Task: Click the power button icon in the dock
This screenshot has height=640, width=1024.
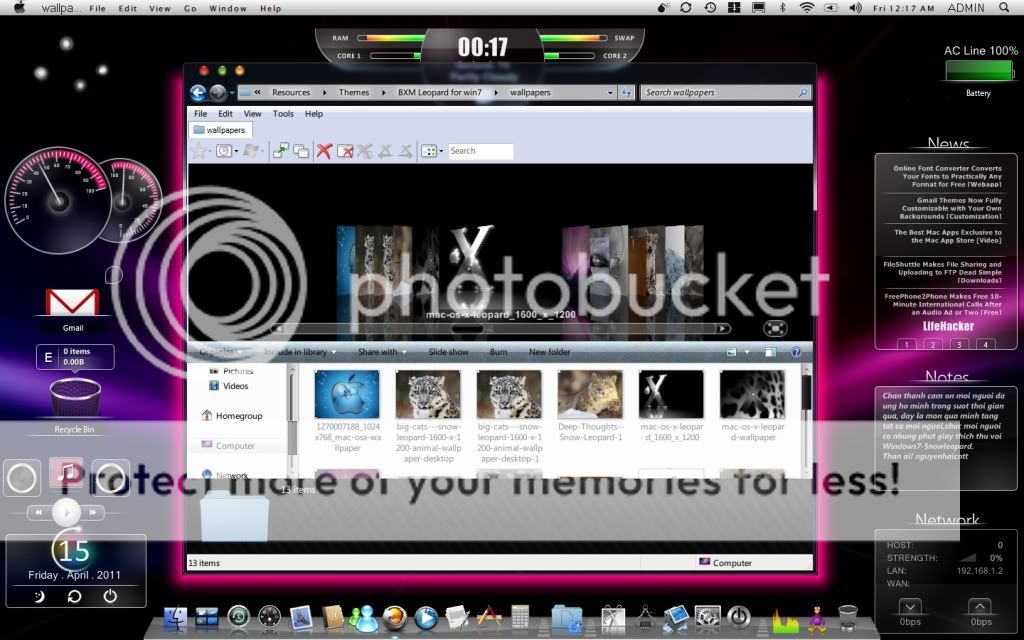Action: pos(739,617)
